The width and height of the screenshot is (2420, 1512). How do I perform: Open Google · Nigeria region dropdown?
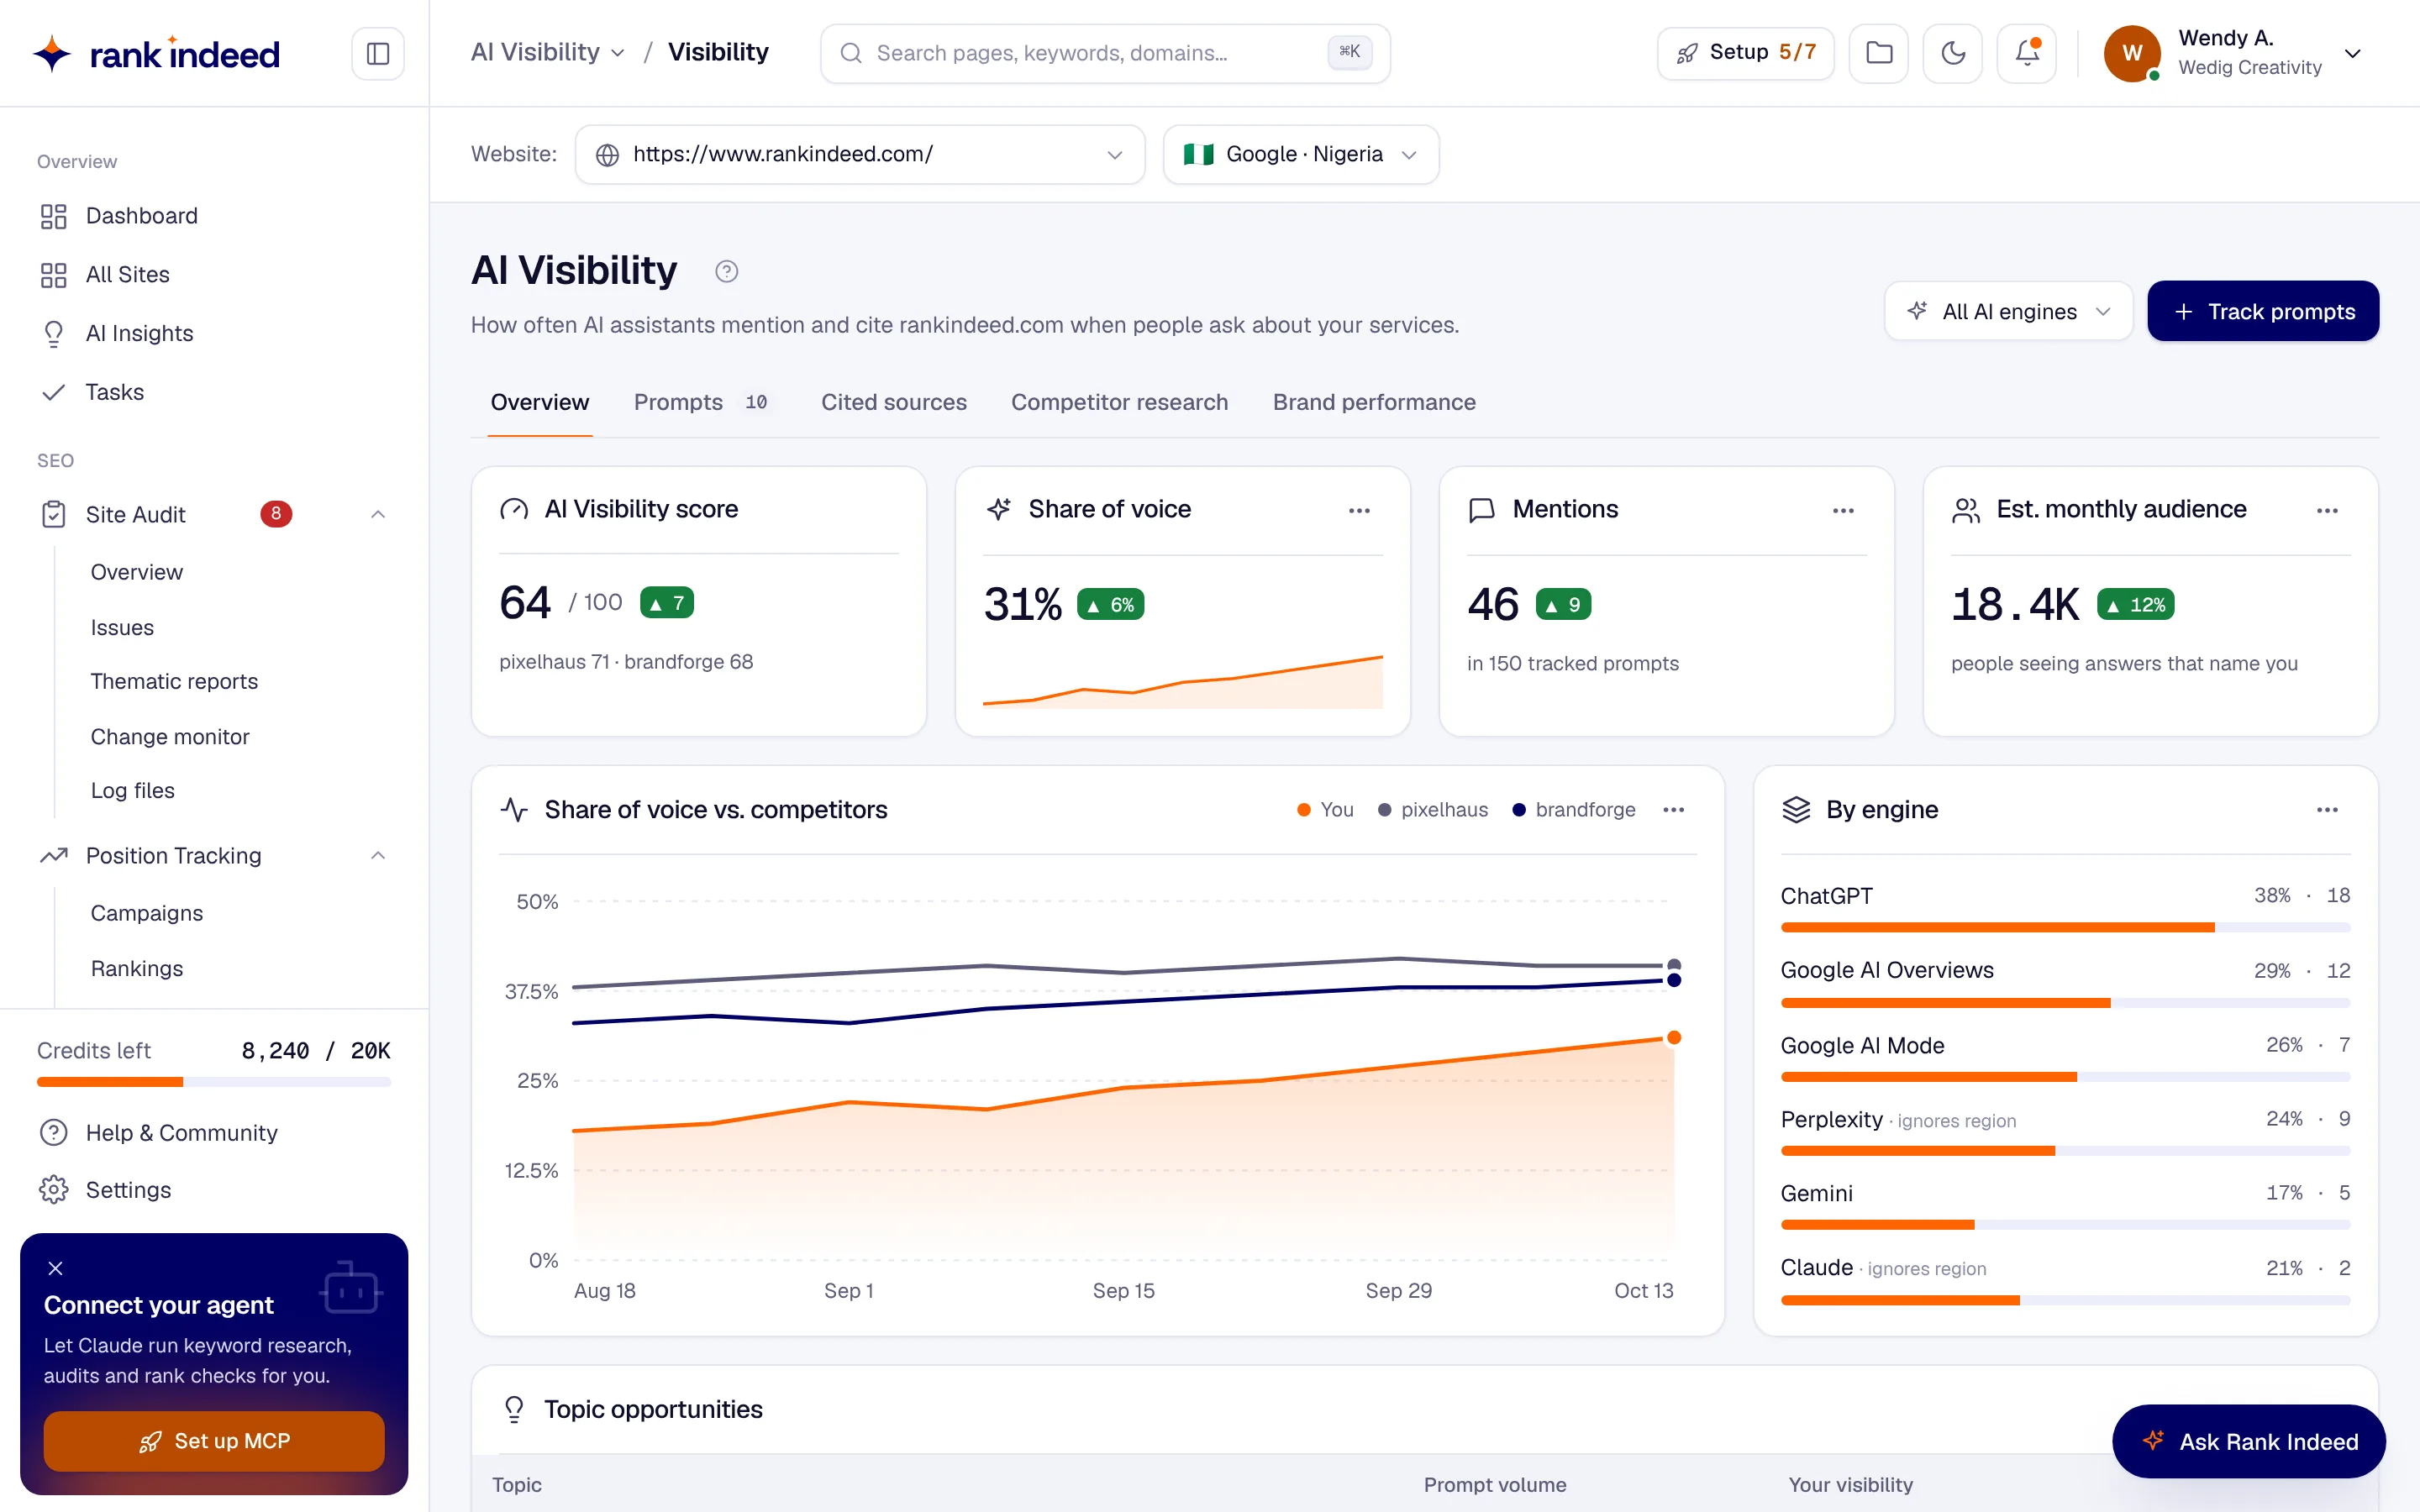pyautogui.click(x=1301, y=154)
